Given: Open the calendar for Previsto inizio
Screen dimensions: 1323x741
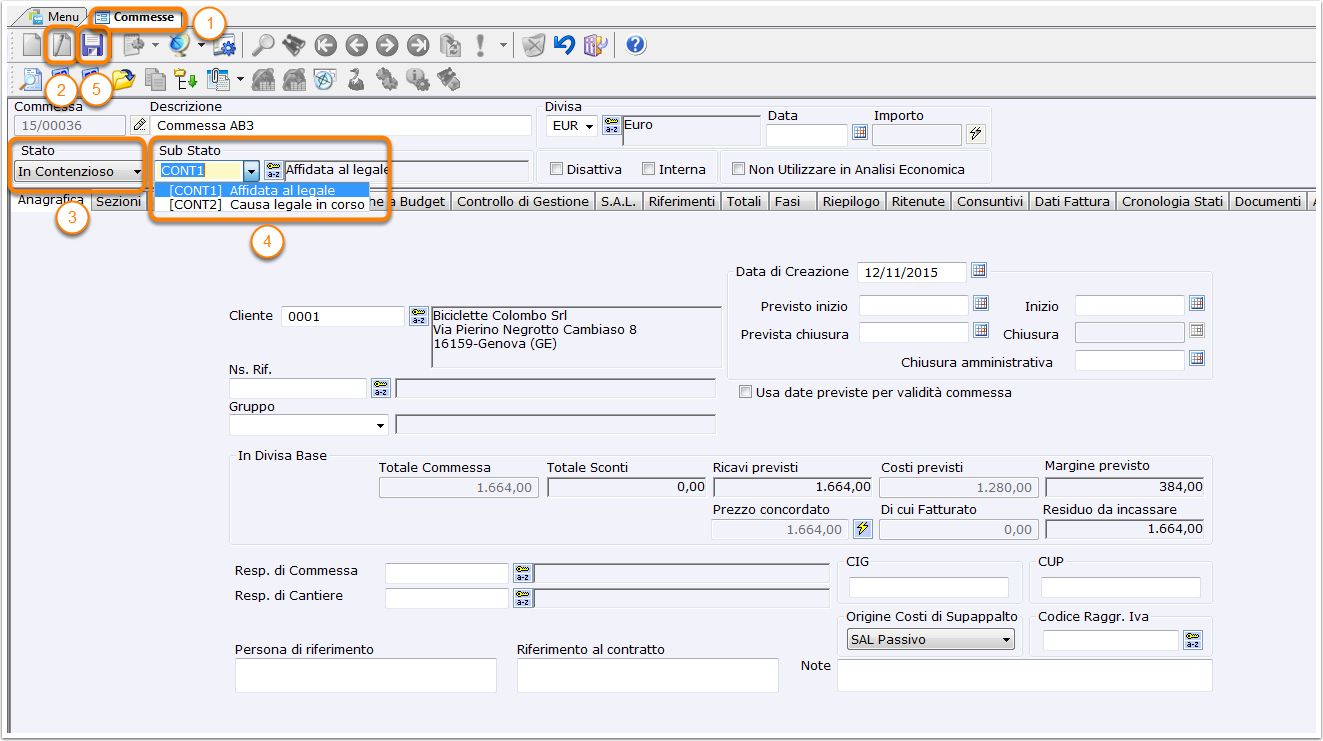Looking at the screenshot, I should pyautogui.click(x=981, y=304).
